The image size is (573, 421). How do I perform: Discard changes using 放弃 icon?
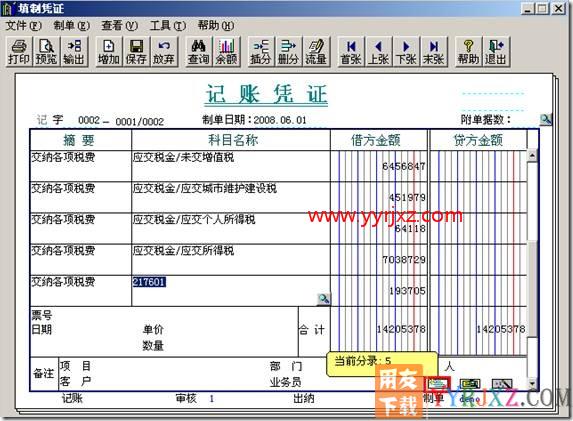coord(164,52)
